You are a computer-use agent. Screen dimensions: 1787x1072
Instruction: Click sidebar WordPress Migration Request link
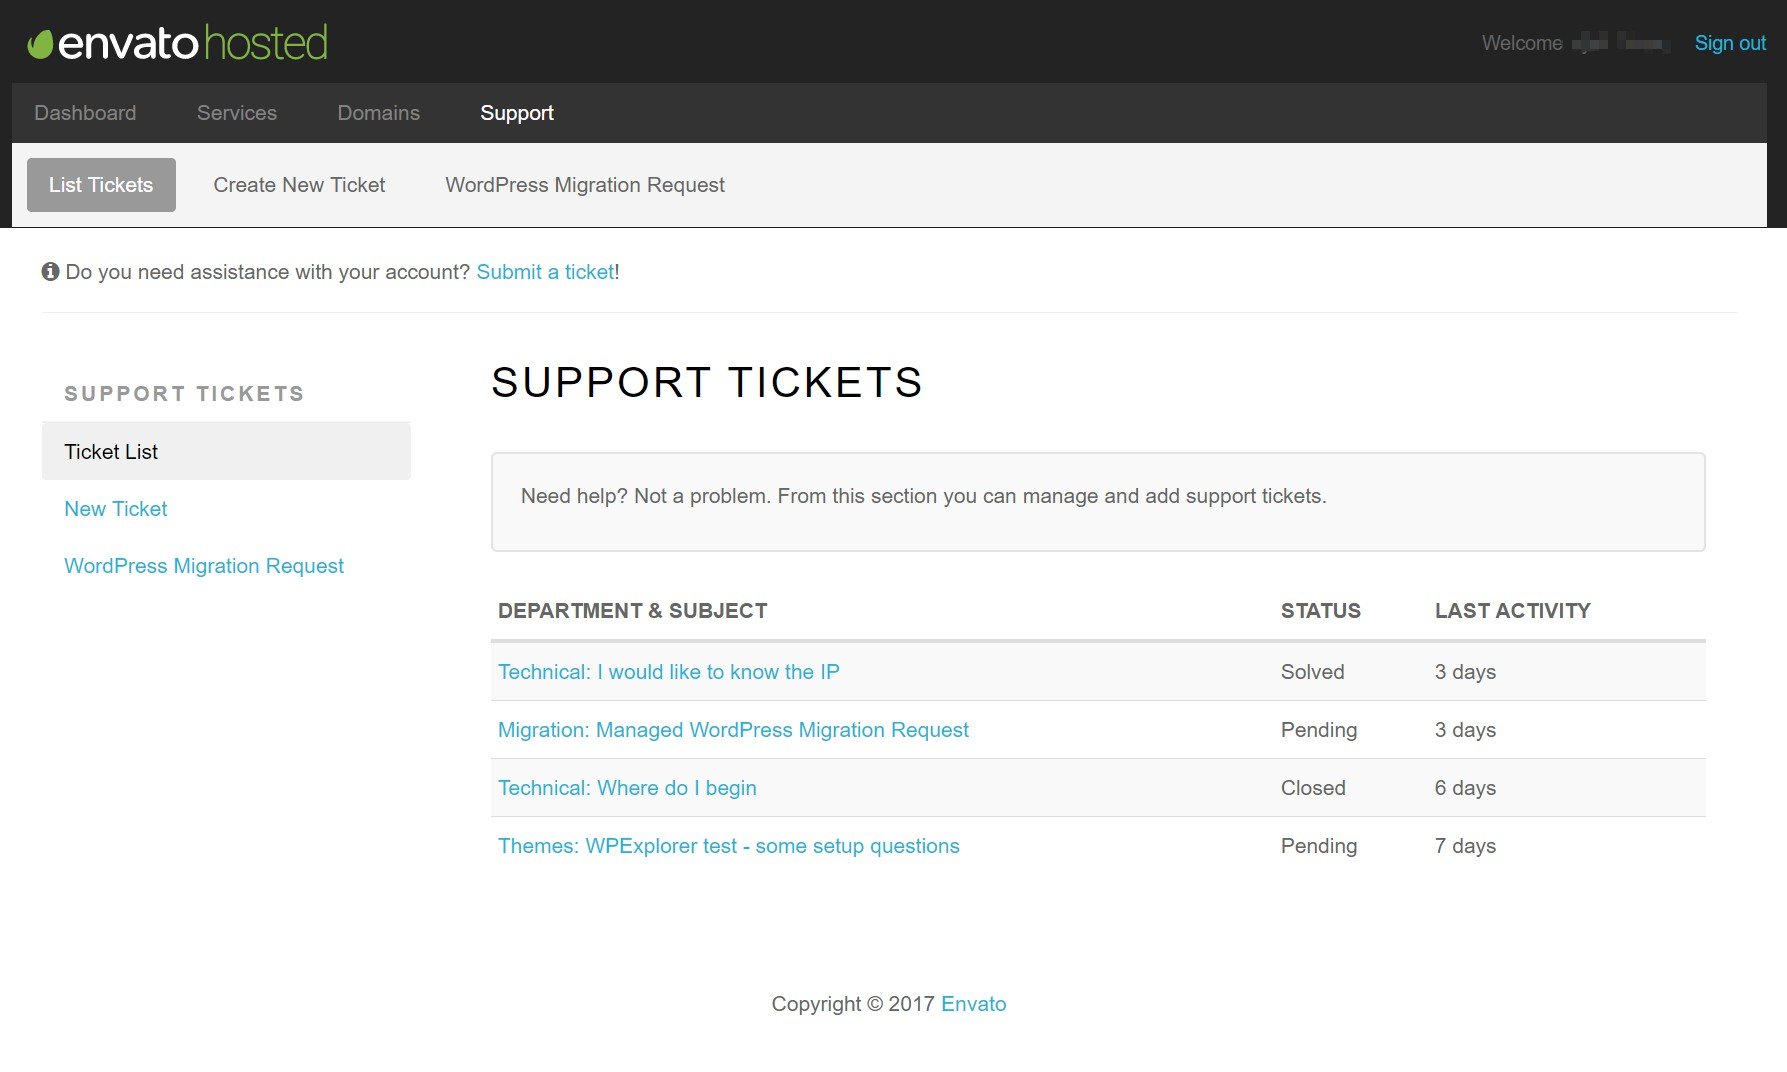click(204, 566)
